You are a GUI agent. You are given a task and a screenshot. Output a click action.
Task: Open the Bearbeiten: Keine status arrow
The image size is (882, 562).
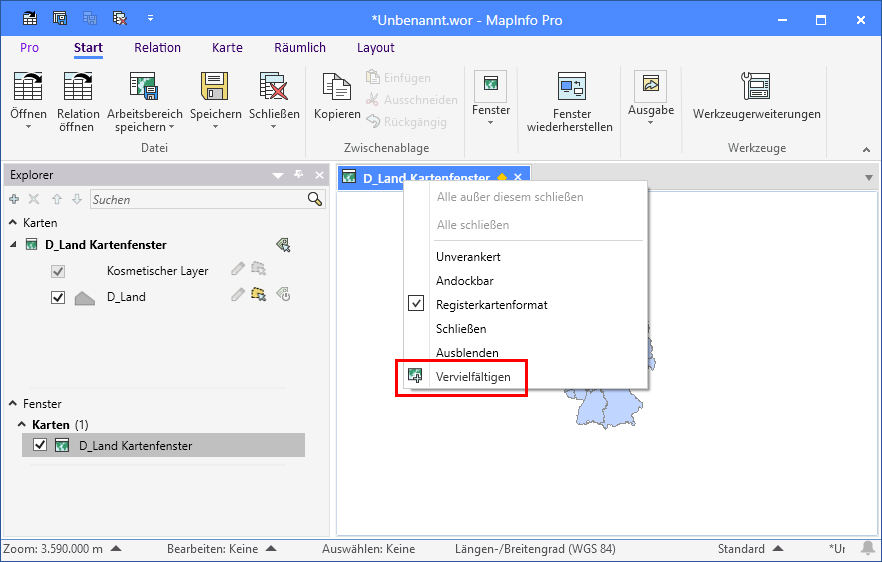(x=271, y=548)
